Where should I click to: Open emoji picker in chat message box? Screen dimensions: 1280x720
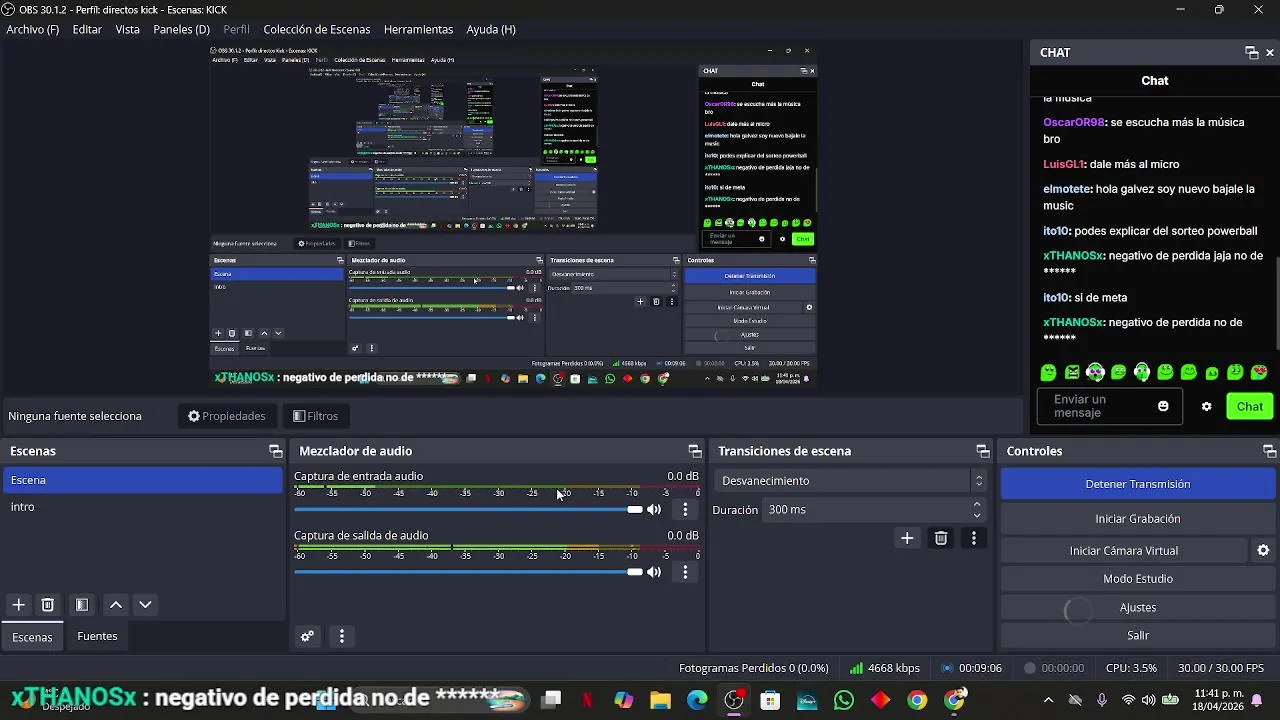1163,406
